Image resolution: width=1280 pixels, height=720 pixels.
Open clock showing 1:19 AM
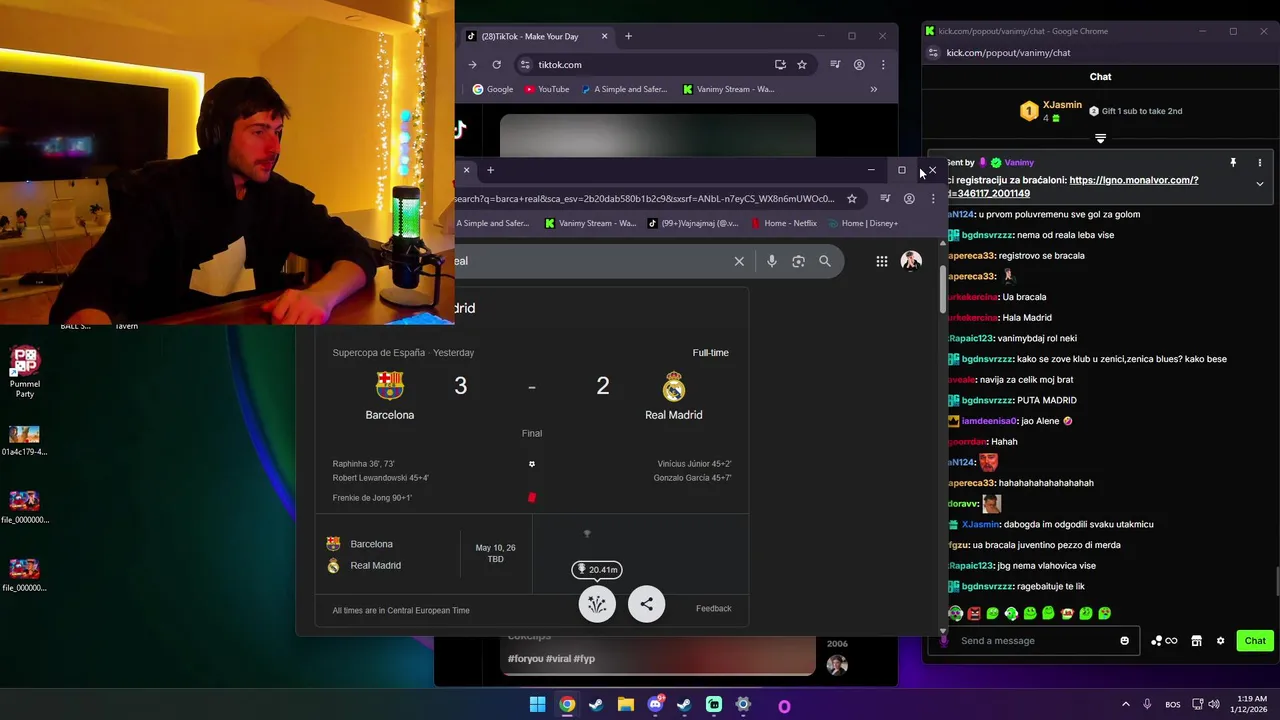[1251, 705]
